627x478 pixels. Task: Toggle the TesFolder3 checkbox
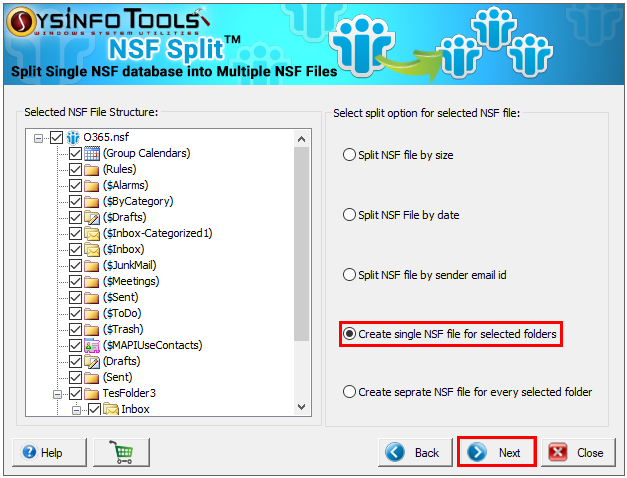76,394
